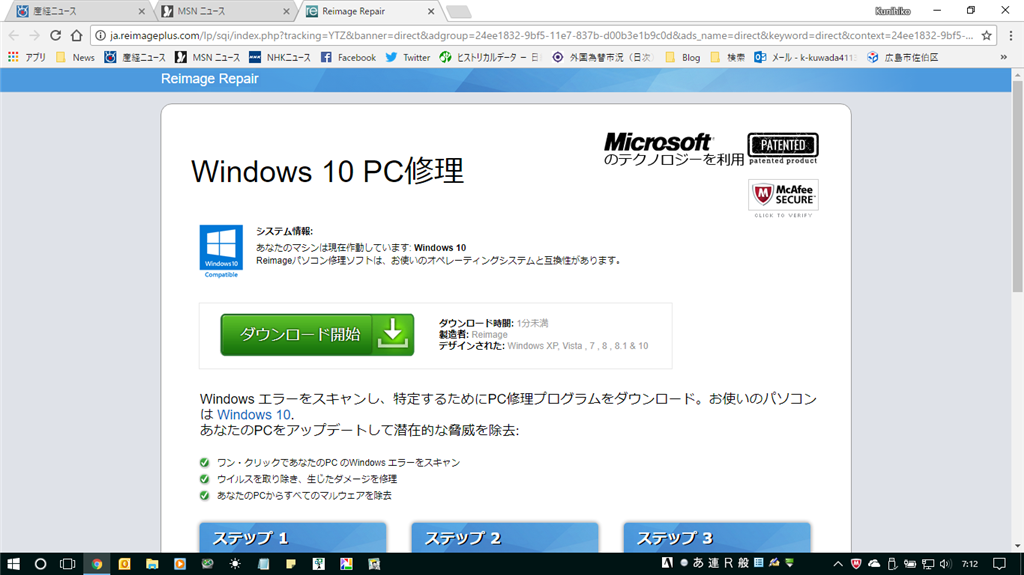Open the メール Outlook bookmark
This screenshot has height=575, width=1024.
[806, 58]
